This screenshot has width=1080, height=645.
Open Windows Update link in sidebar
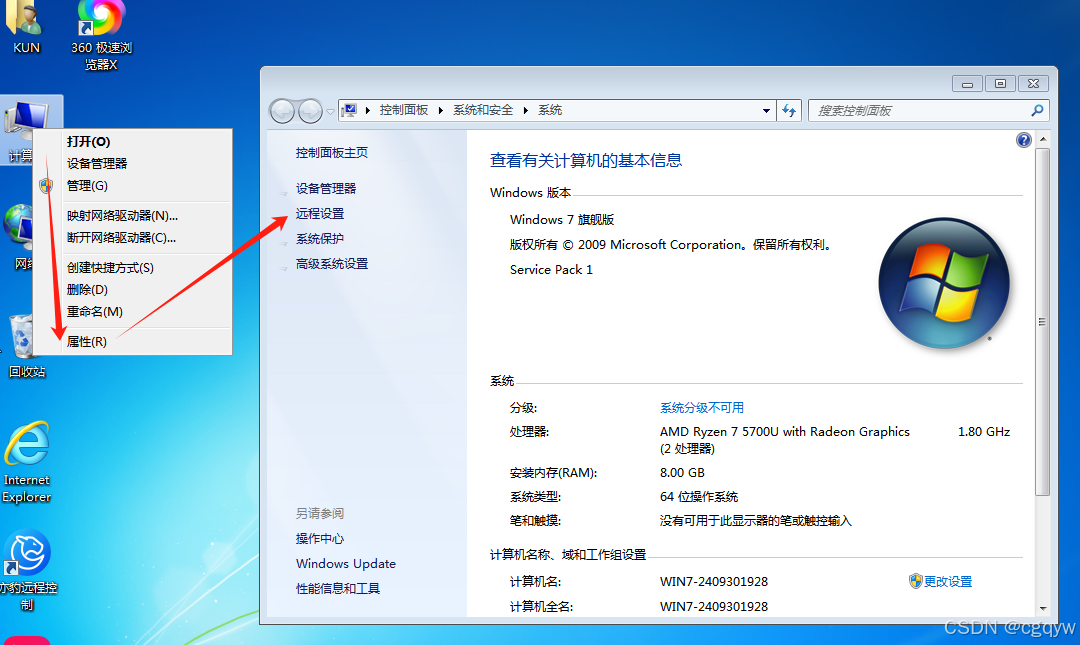346,563
